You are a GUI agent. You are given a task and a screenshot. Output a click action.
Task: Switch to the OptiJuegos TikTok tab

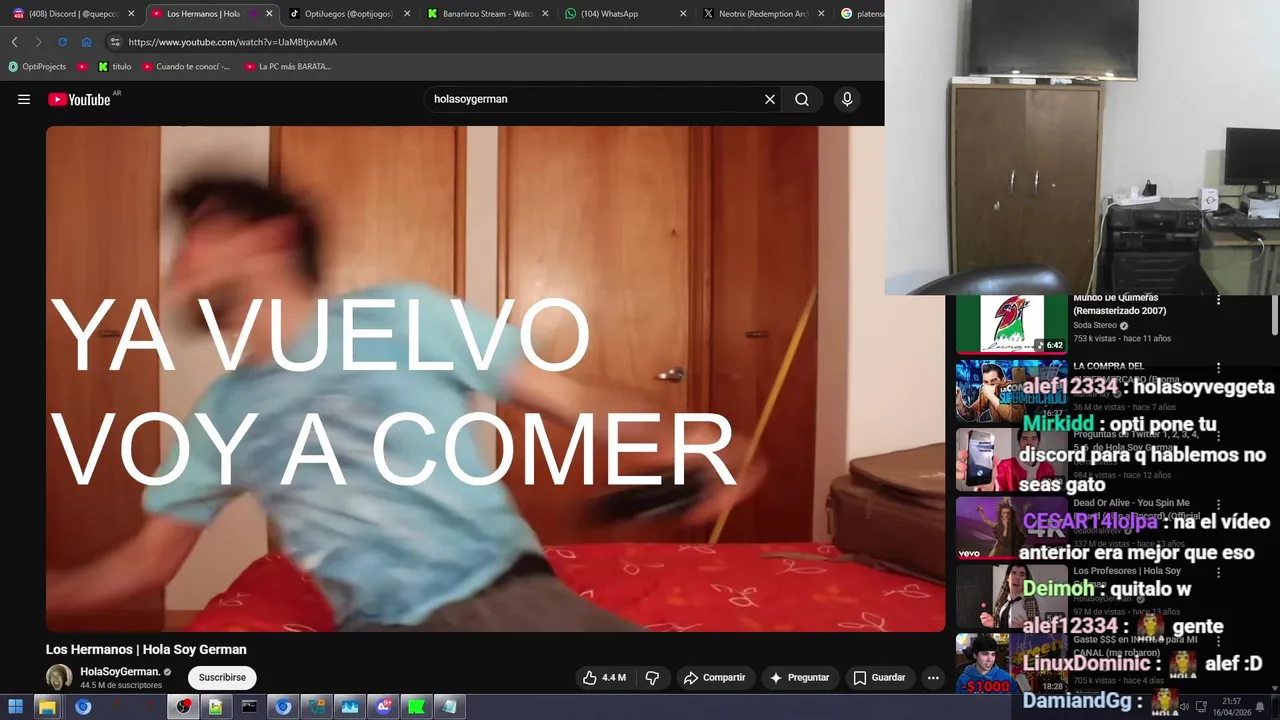349,14
